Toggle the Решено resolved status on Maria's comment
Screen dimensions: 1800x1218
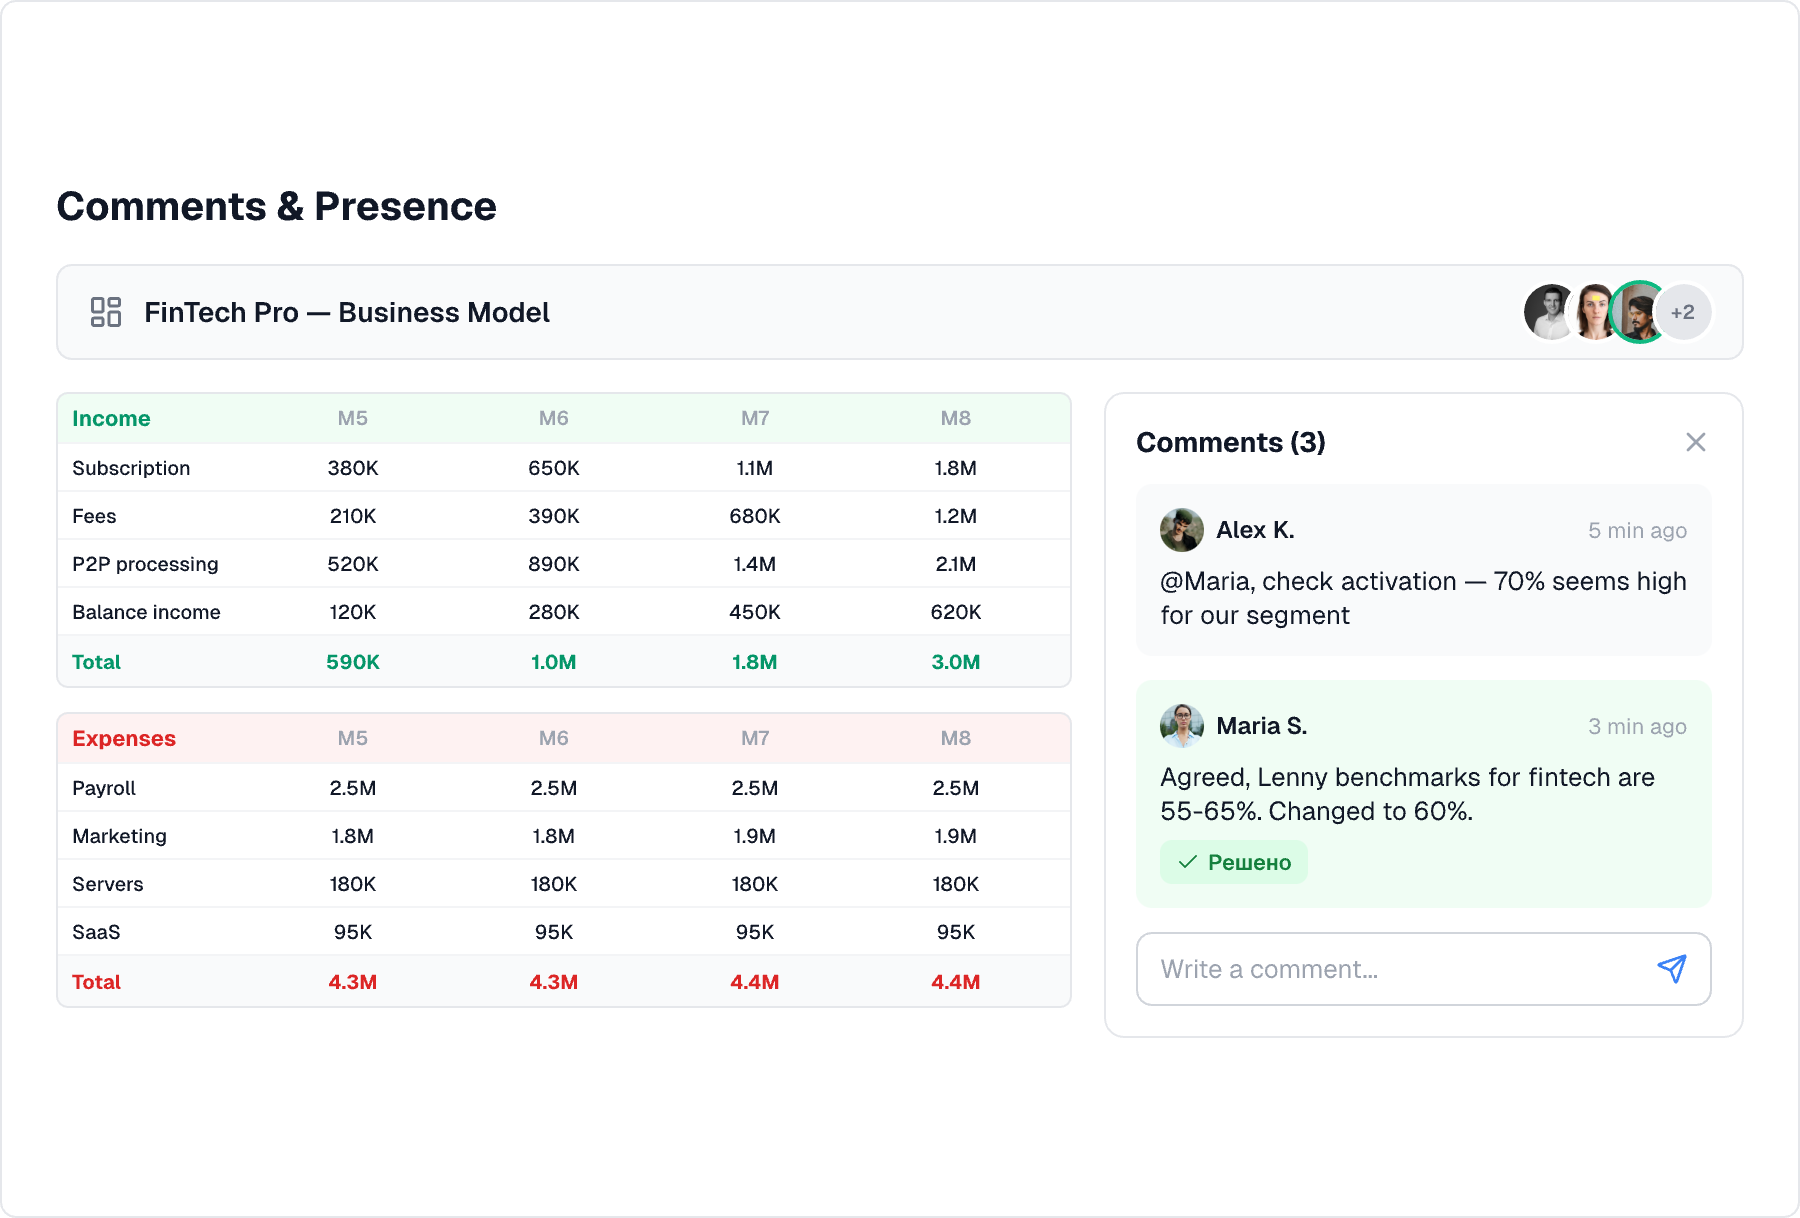[1233, 861]
